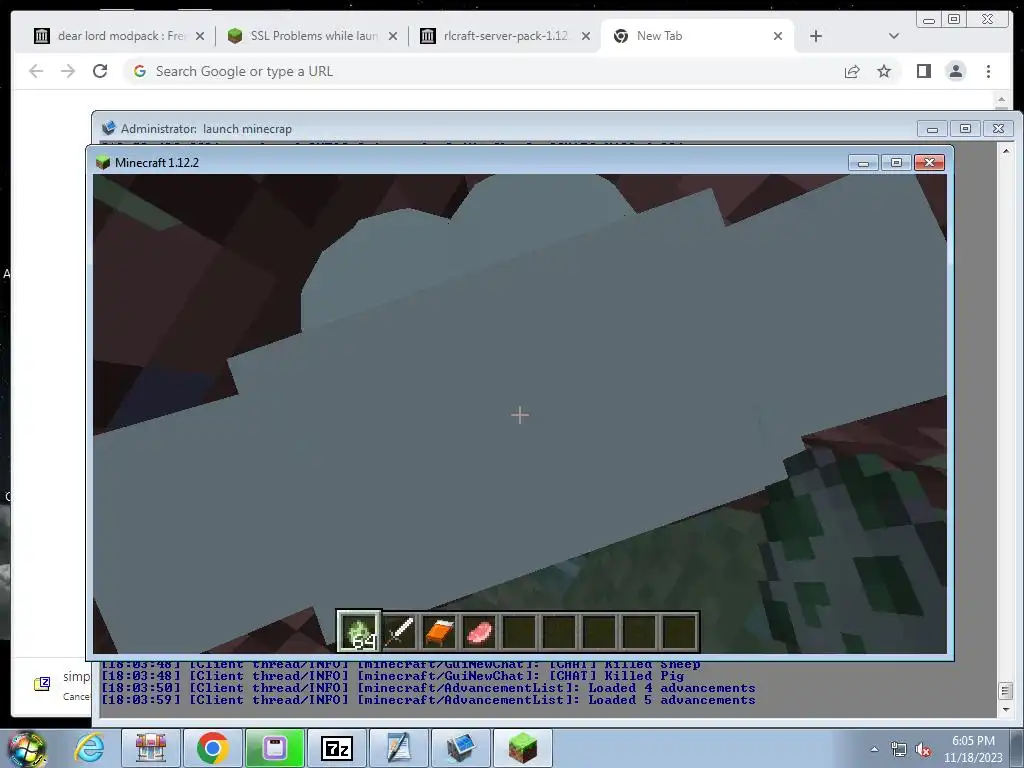1024x768 pixels.
Task: Select the first hotbar slot with 64 items
Action: pyautogui.click(x=359, y=632)
